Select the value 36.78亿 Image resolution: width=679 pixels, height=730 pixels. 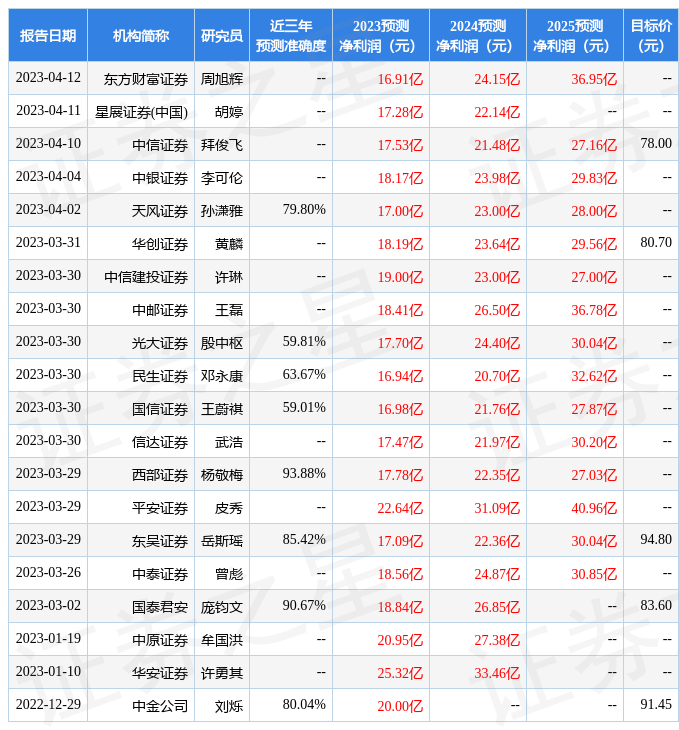(x=594, y=310)
